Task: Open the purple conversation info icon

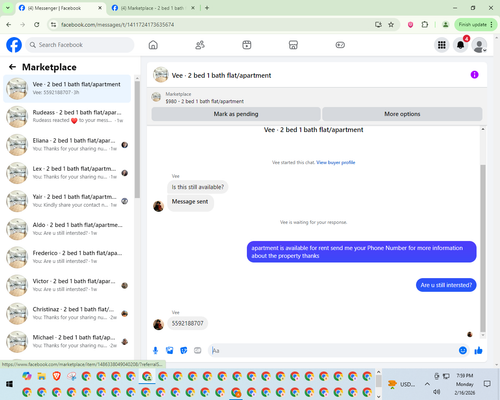Action: coord(474,75)
